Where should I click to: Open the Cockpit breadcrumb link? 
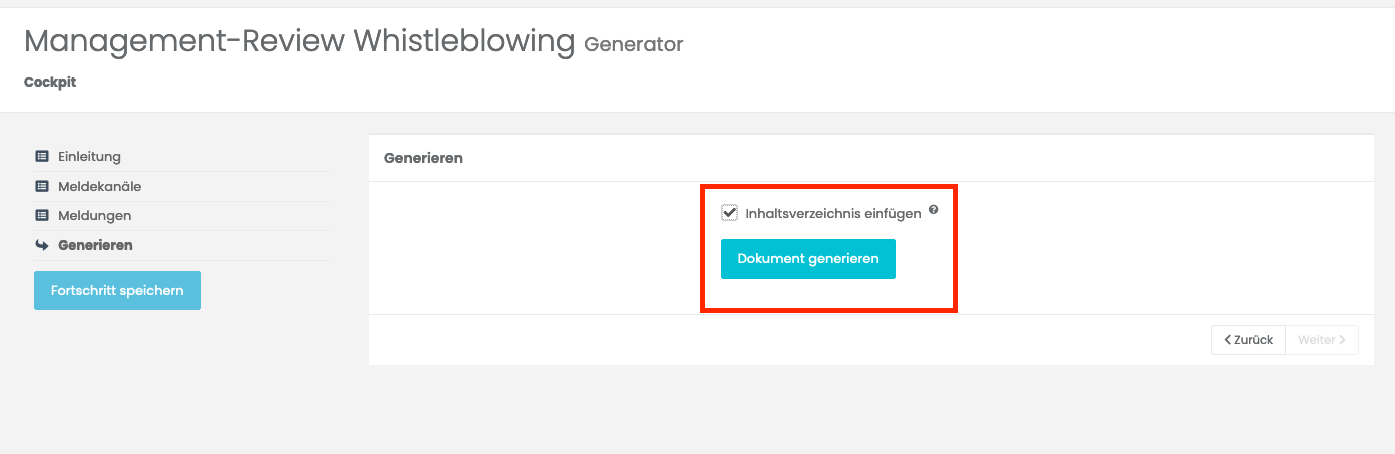click(x=50, y=82)
